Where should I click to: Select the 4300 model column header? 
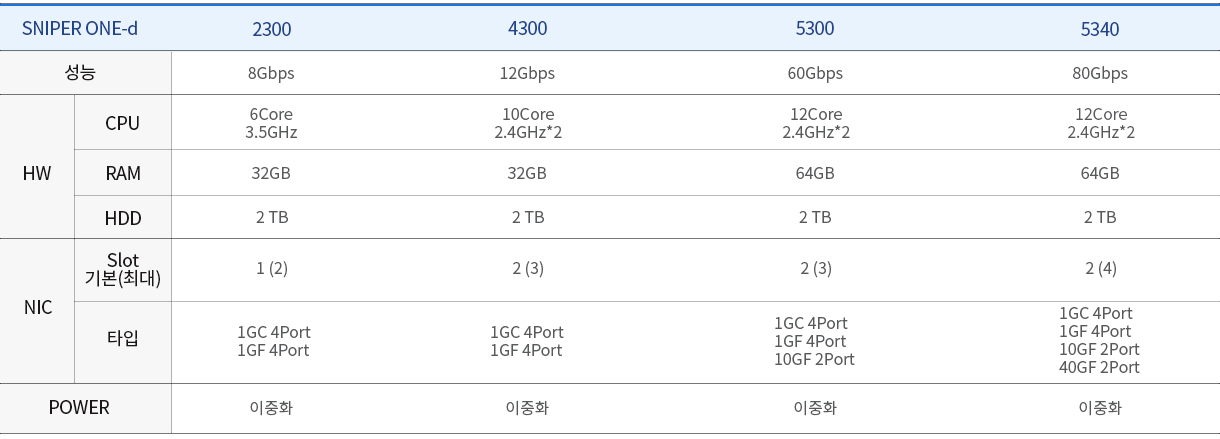[528, 29]
